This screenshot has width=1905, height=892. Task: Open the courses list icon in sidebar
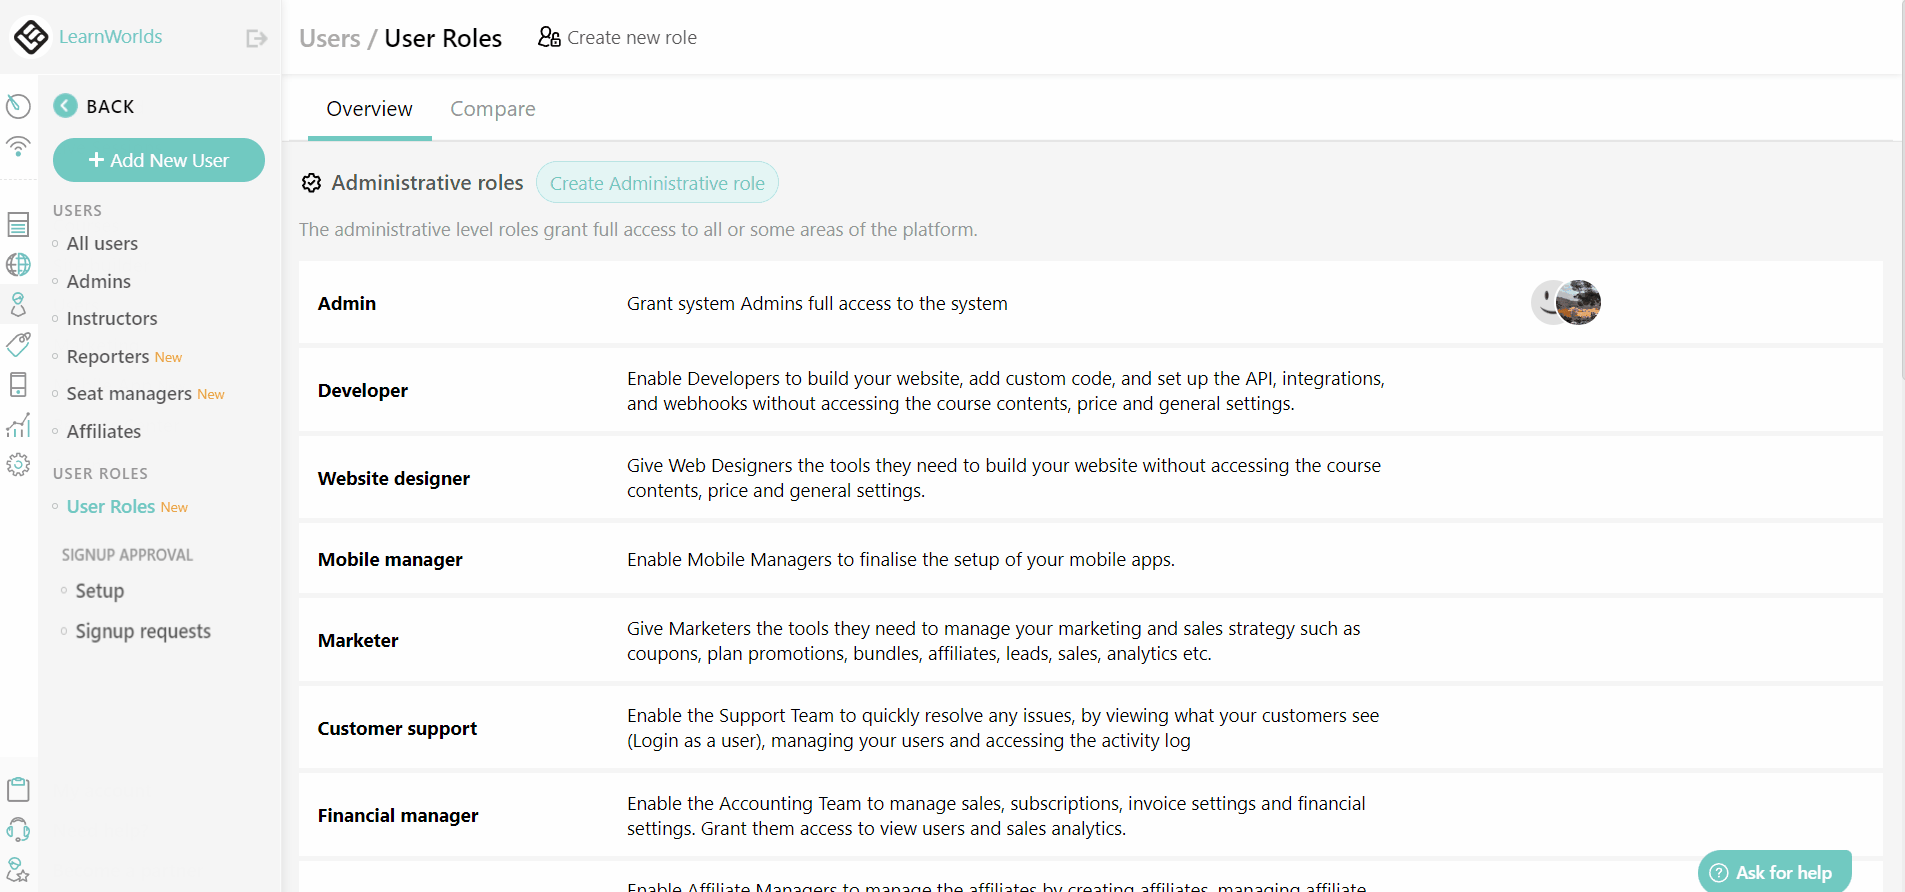[18, 224]
